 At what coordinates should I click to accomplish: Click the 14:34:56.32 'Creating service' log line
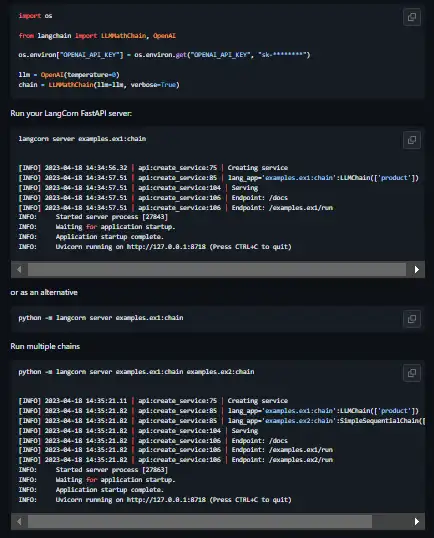[x=153, y=168]
